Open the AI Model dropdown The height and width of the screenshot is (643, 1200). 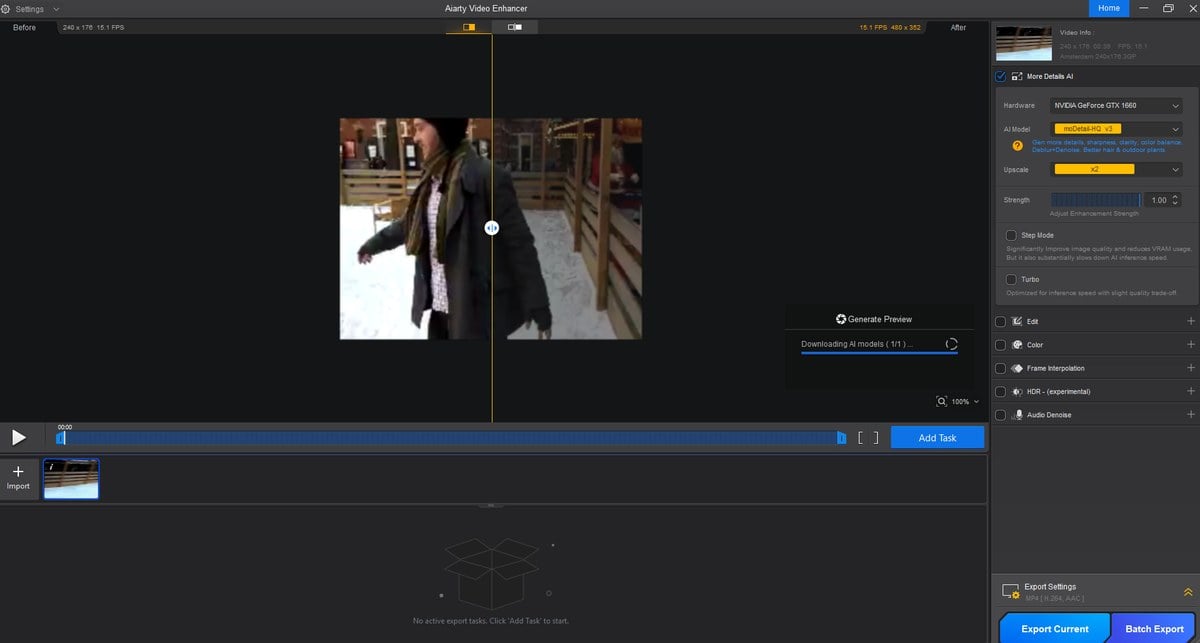coord(1117,129)
